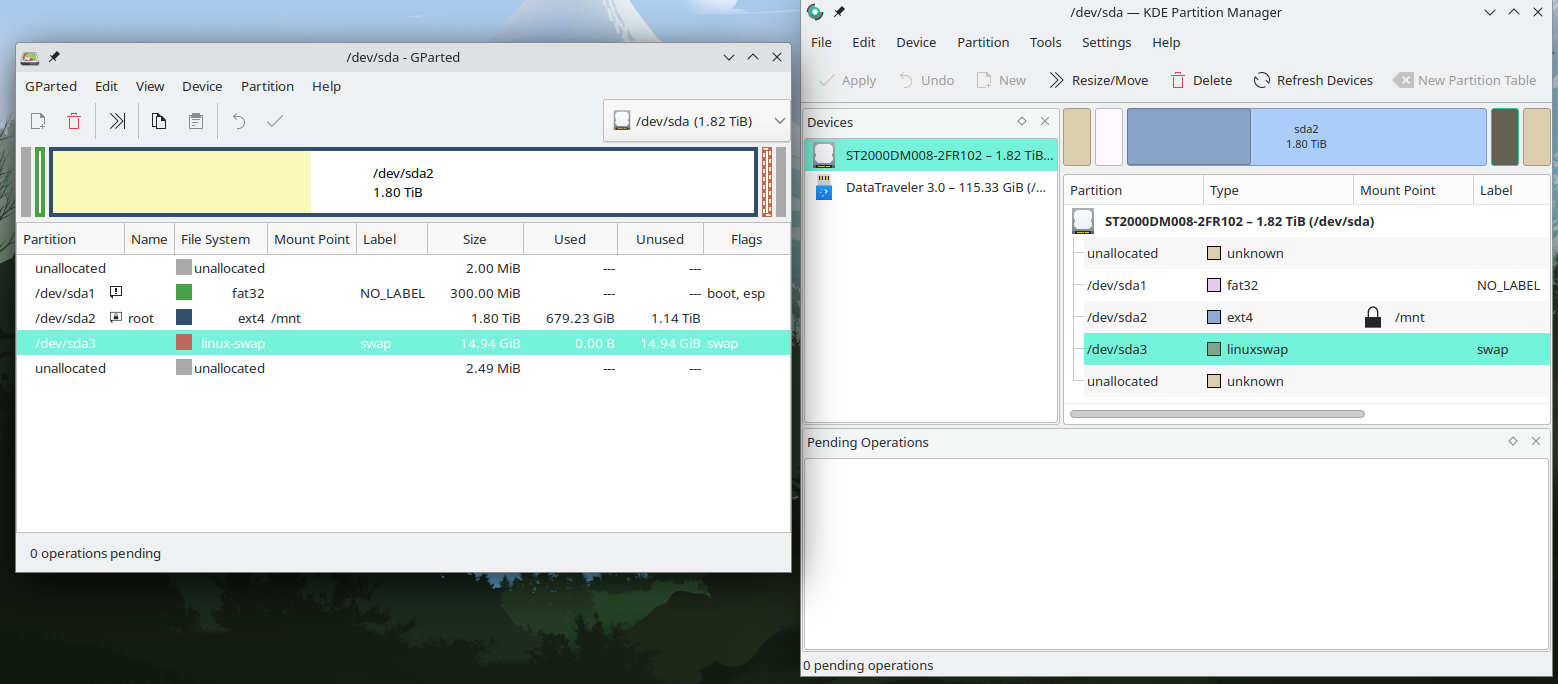Click the Mount Point column header in KDE

coord(1413,190)
